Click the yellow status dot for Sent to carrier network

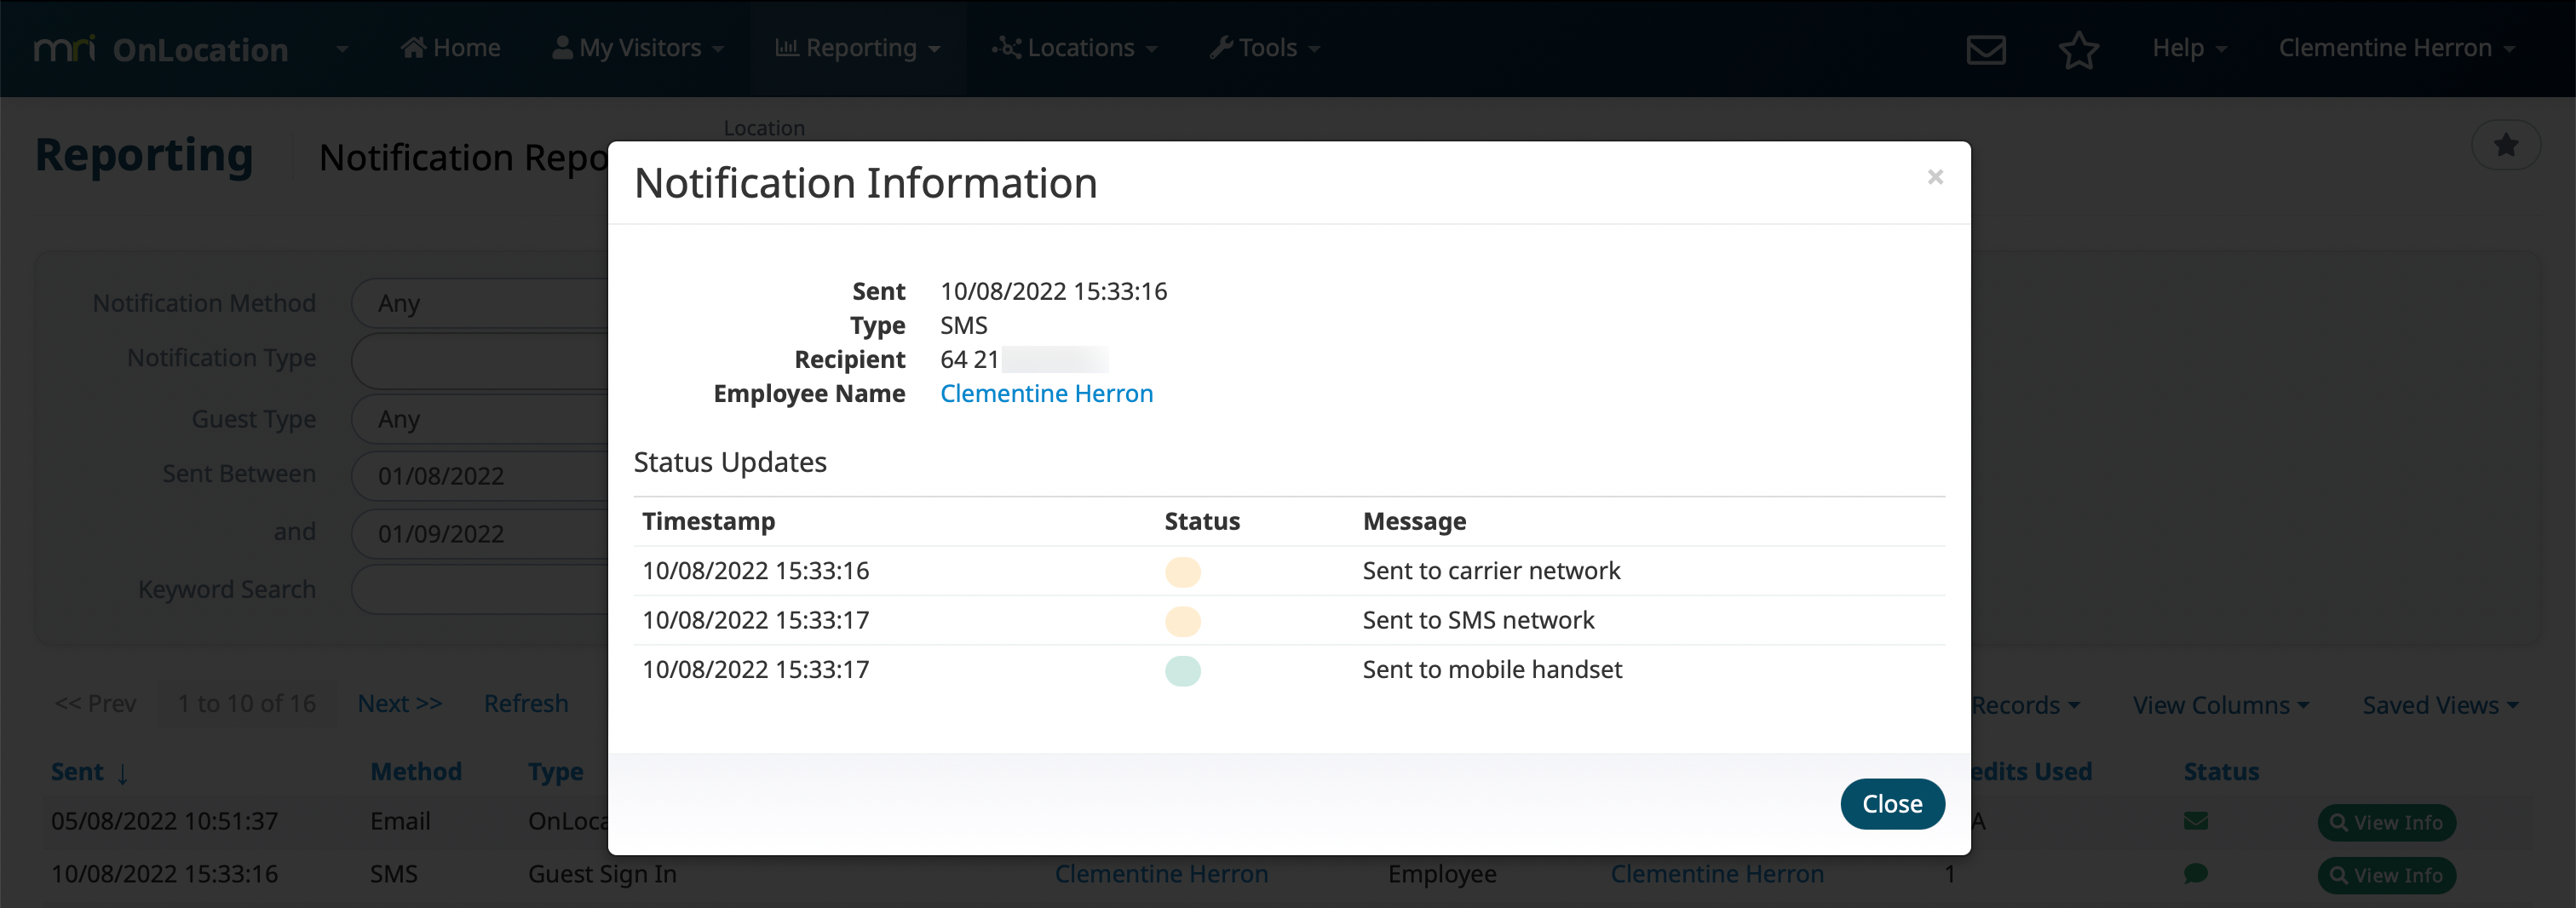1183,573
